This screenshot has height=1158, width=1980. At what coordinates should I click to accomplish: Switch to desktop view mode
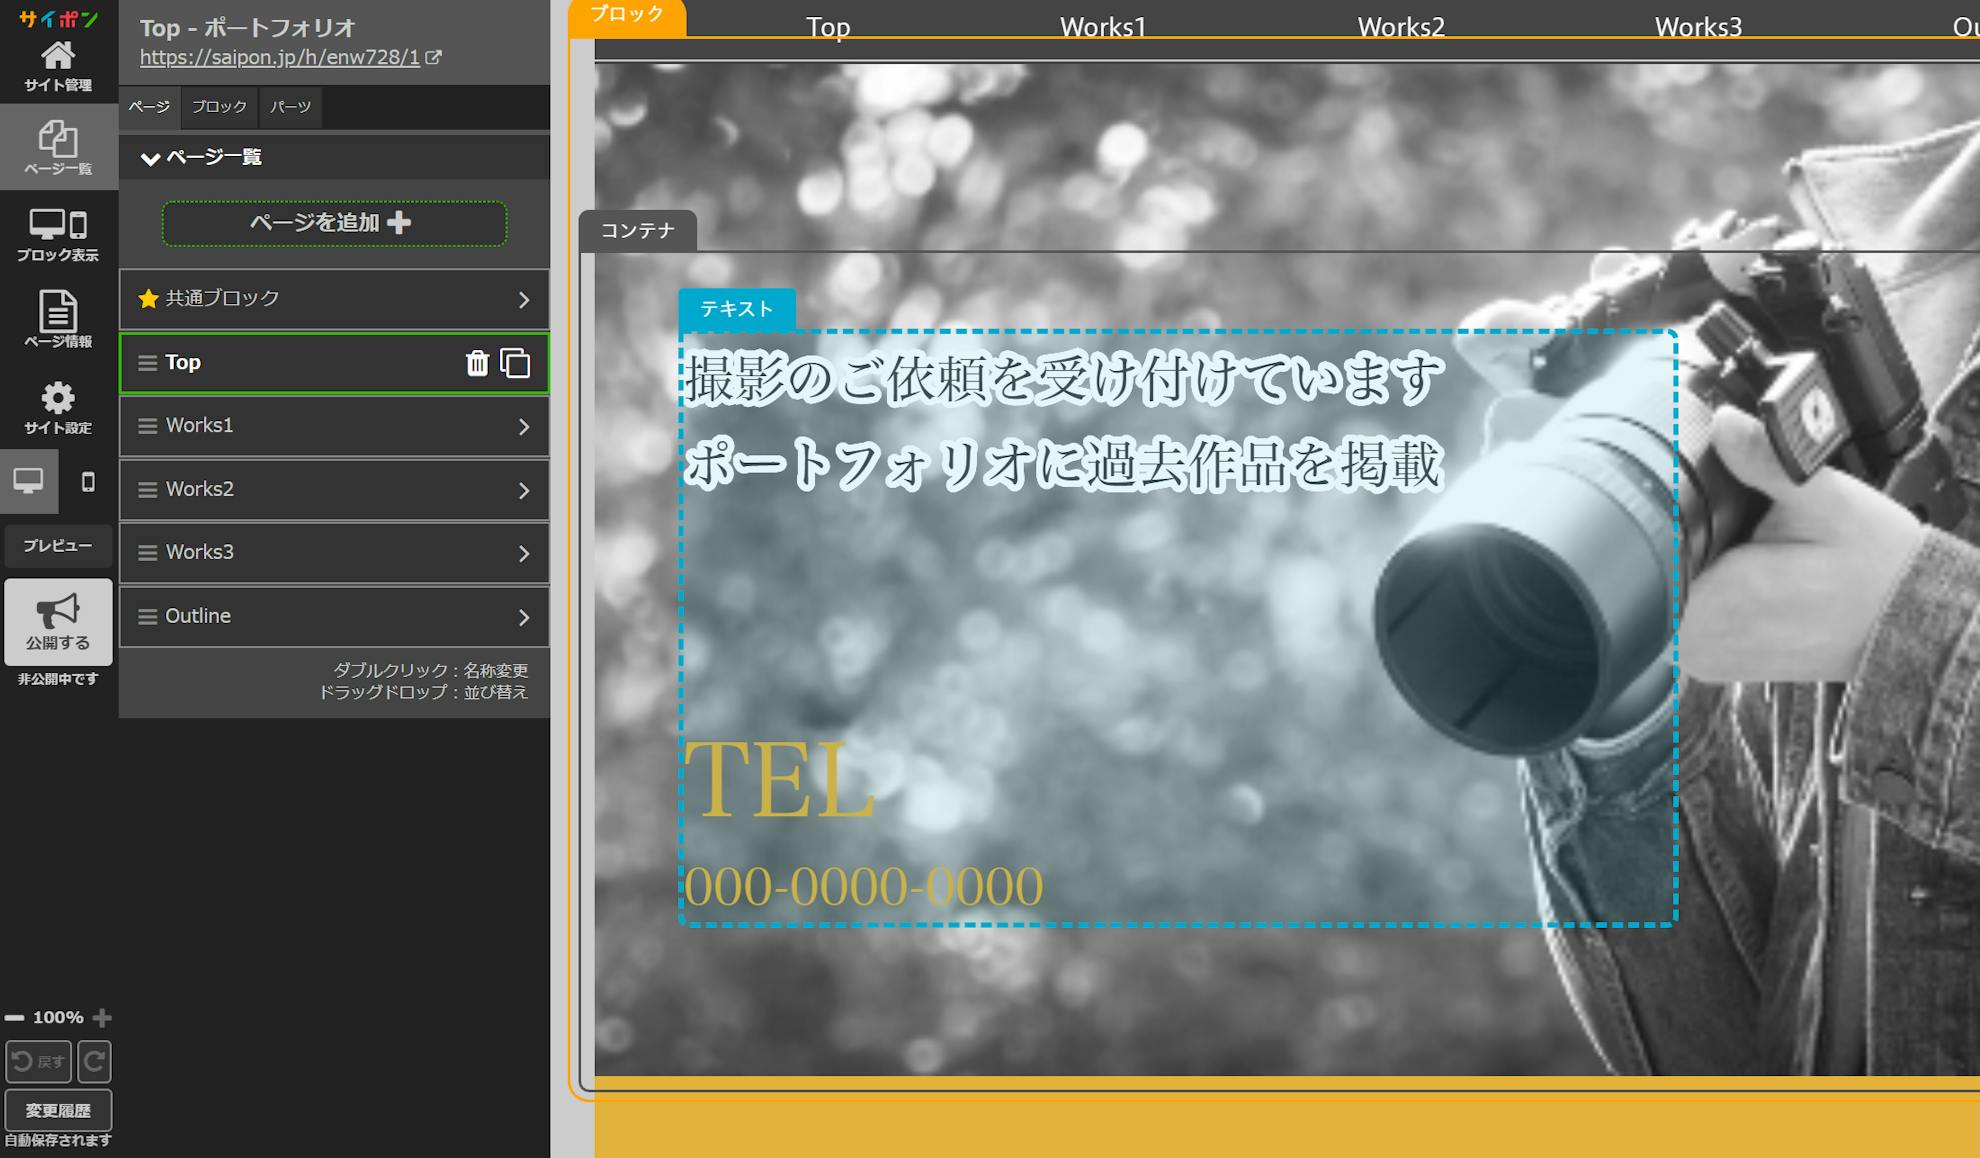point(29,481)
